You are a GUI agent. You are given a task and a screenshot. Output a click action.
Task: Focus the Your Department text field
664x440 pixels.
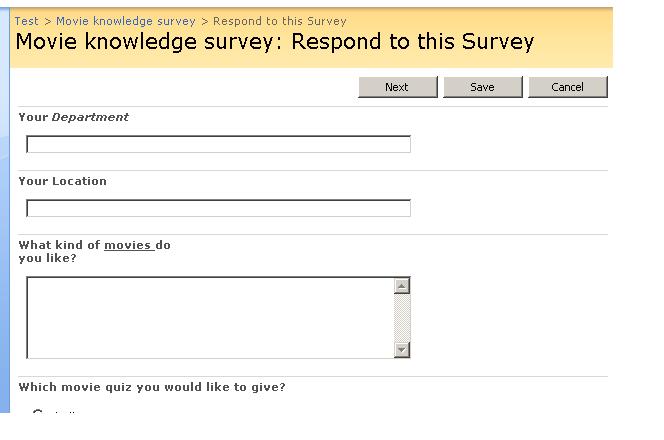(x=219, y=144)
